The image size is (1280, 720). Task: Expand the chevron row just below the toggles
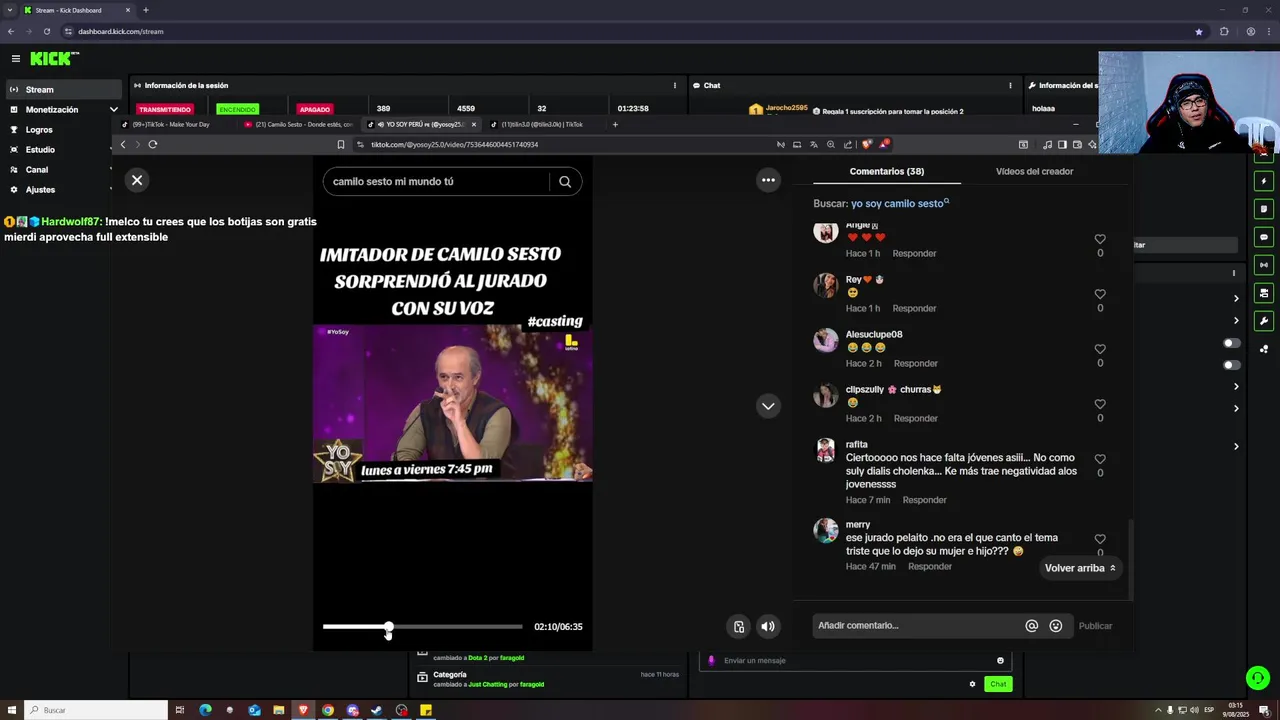[1236, 386]
